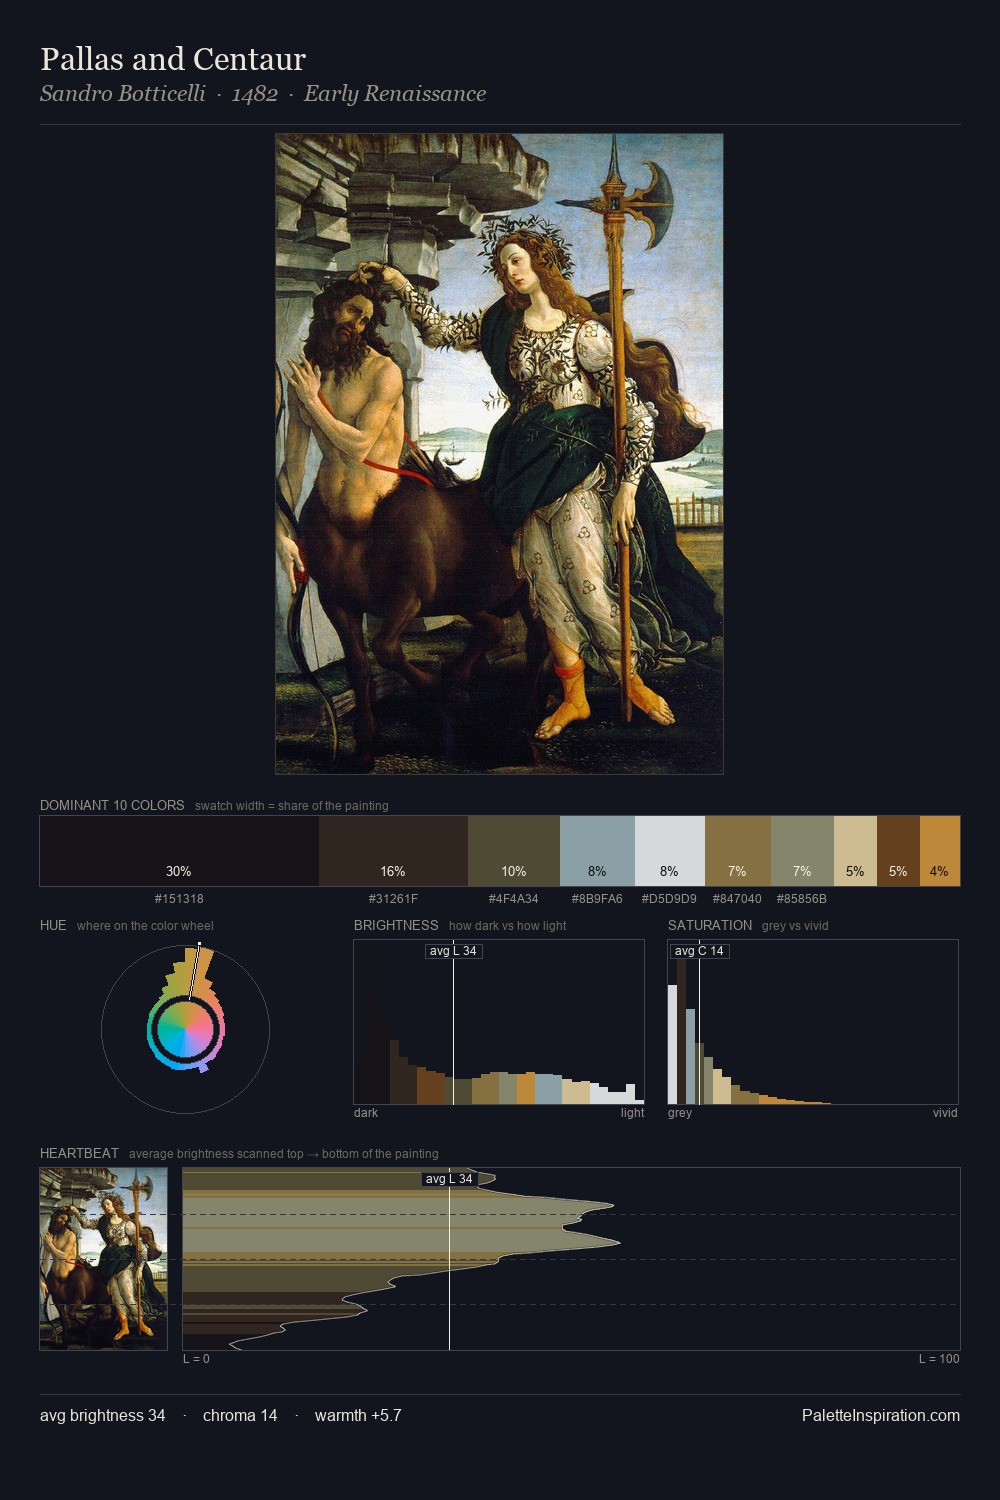The width and height of the screenshot is (1000, 1500).
Task: Select the 10% olive-brown swatch
Action: click(x=514, y=851)
